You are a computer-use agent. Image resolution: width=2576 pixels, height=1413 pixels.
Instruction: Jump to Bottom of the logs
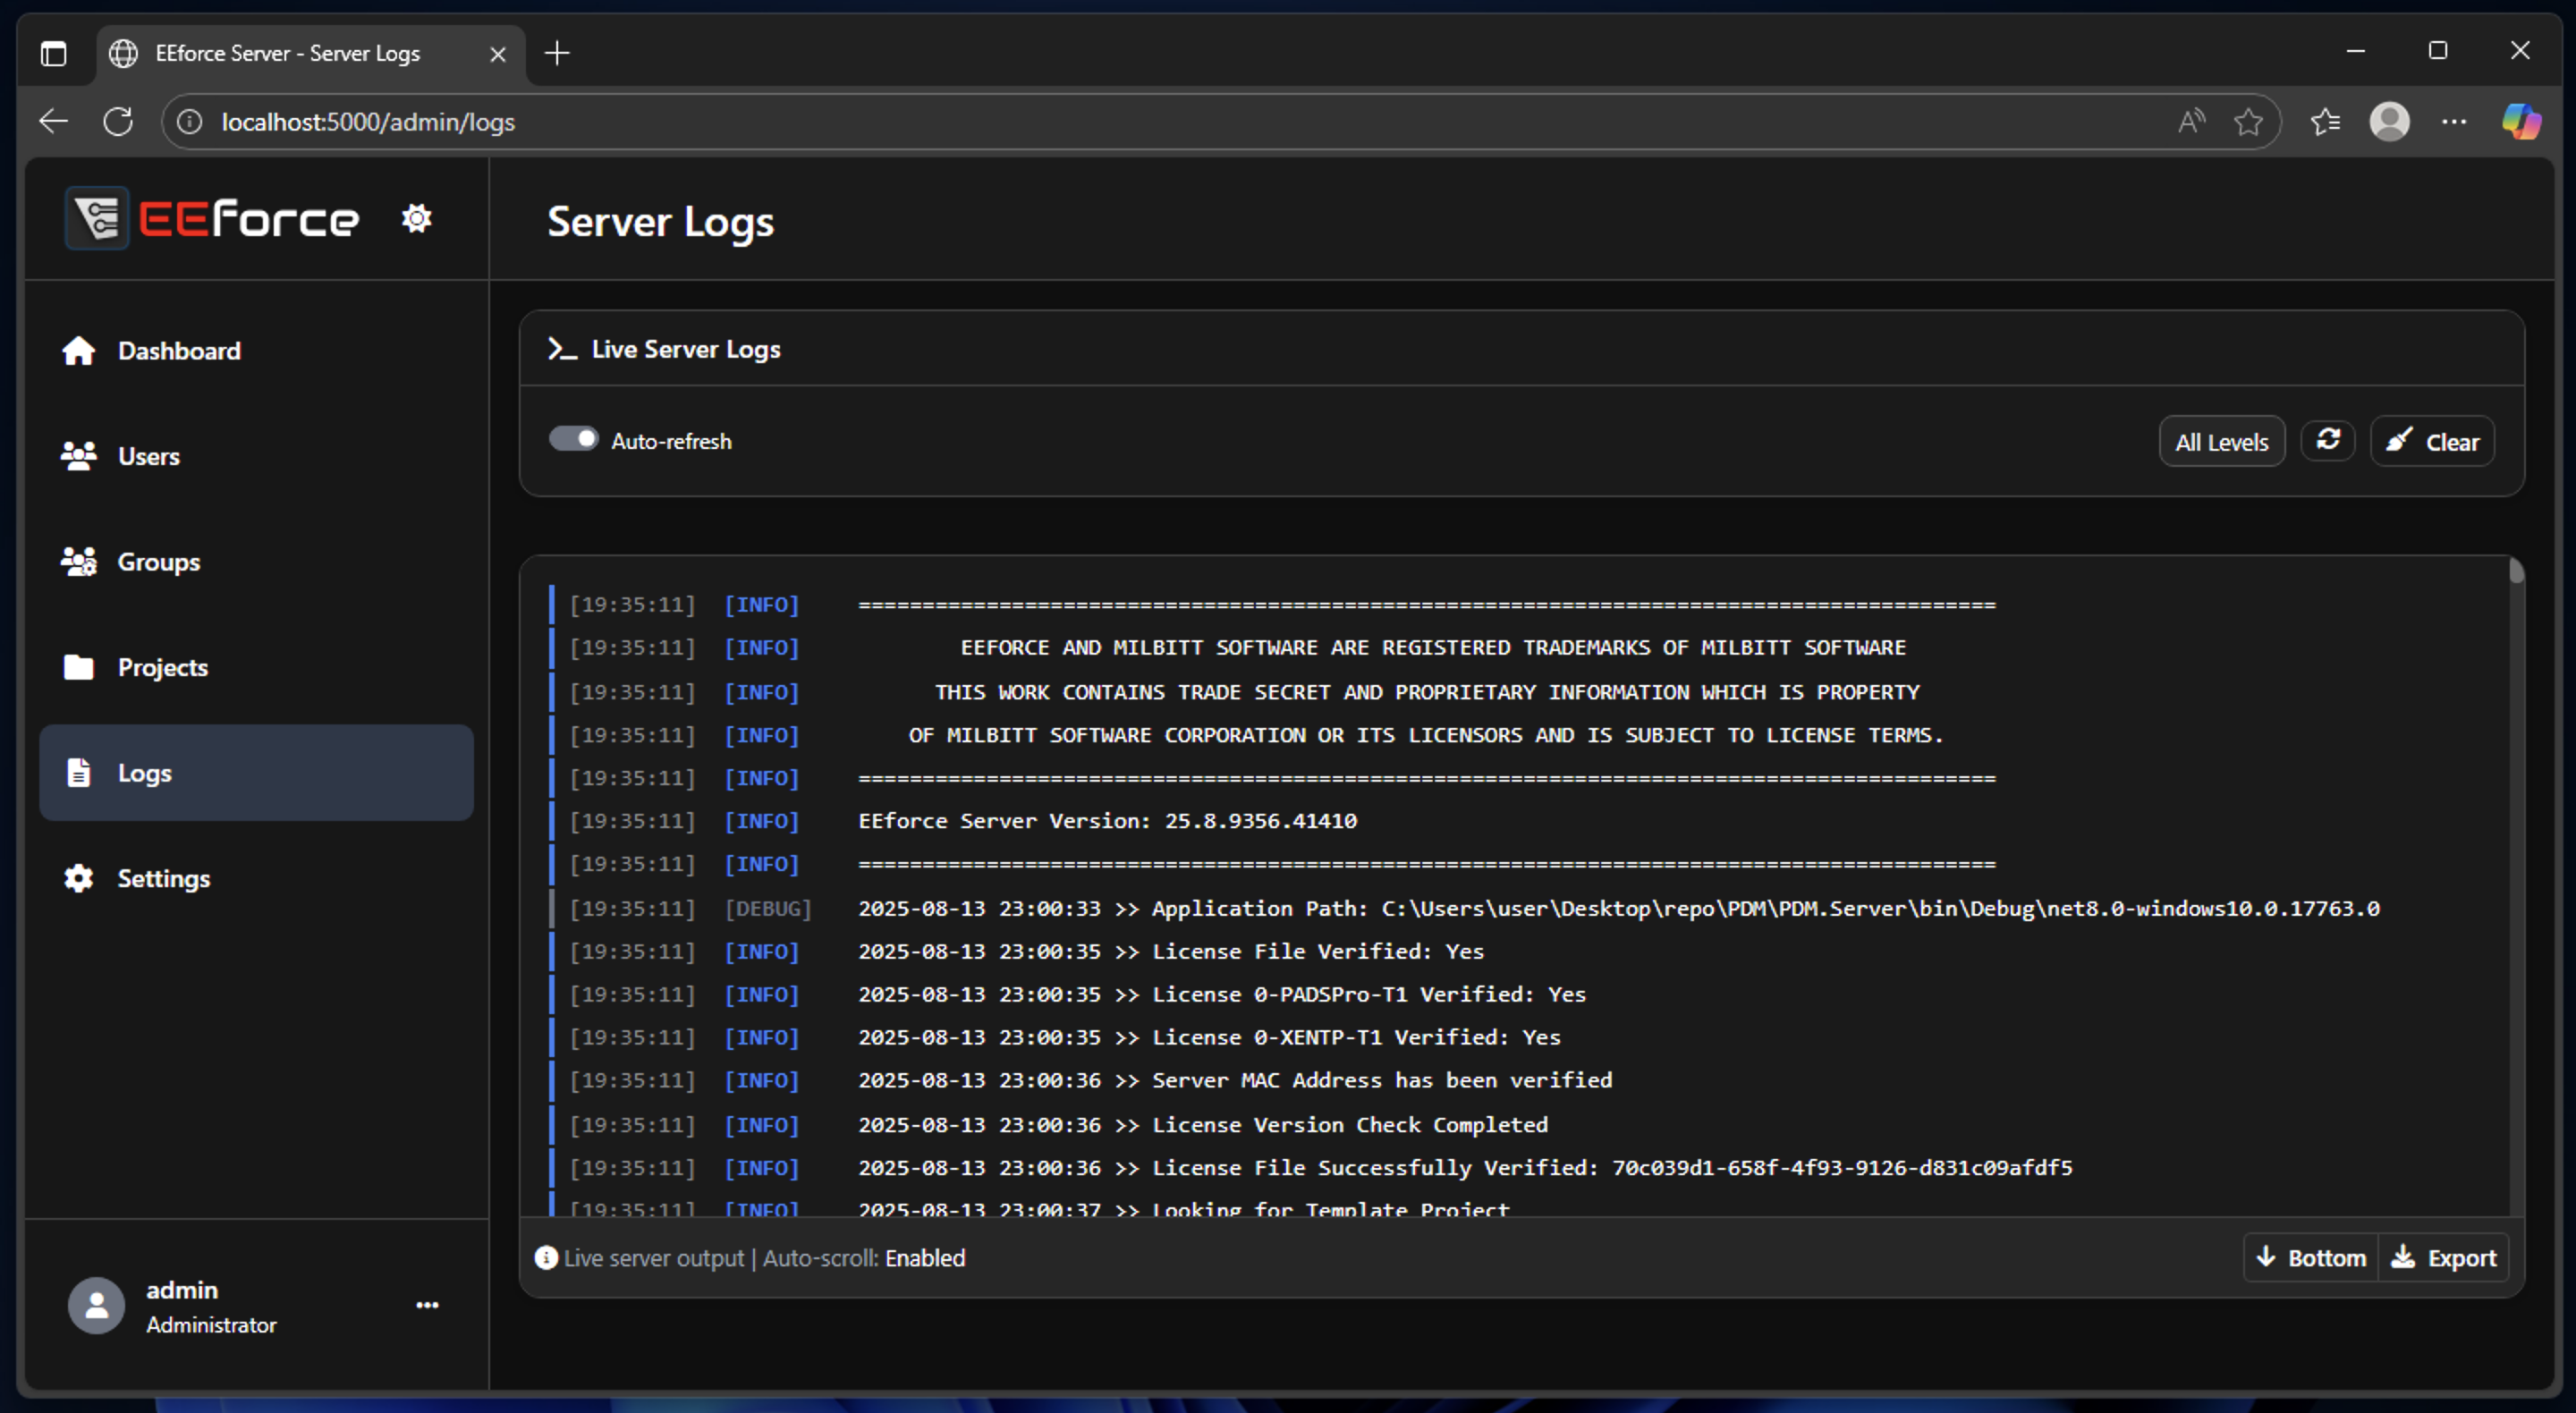[2311, 1258]
